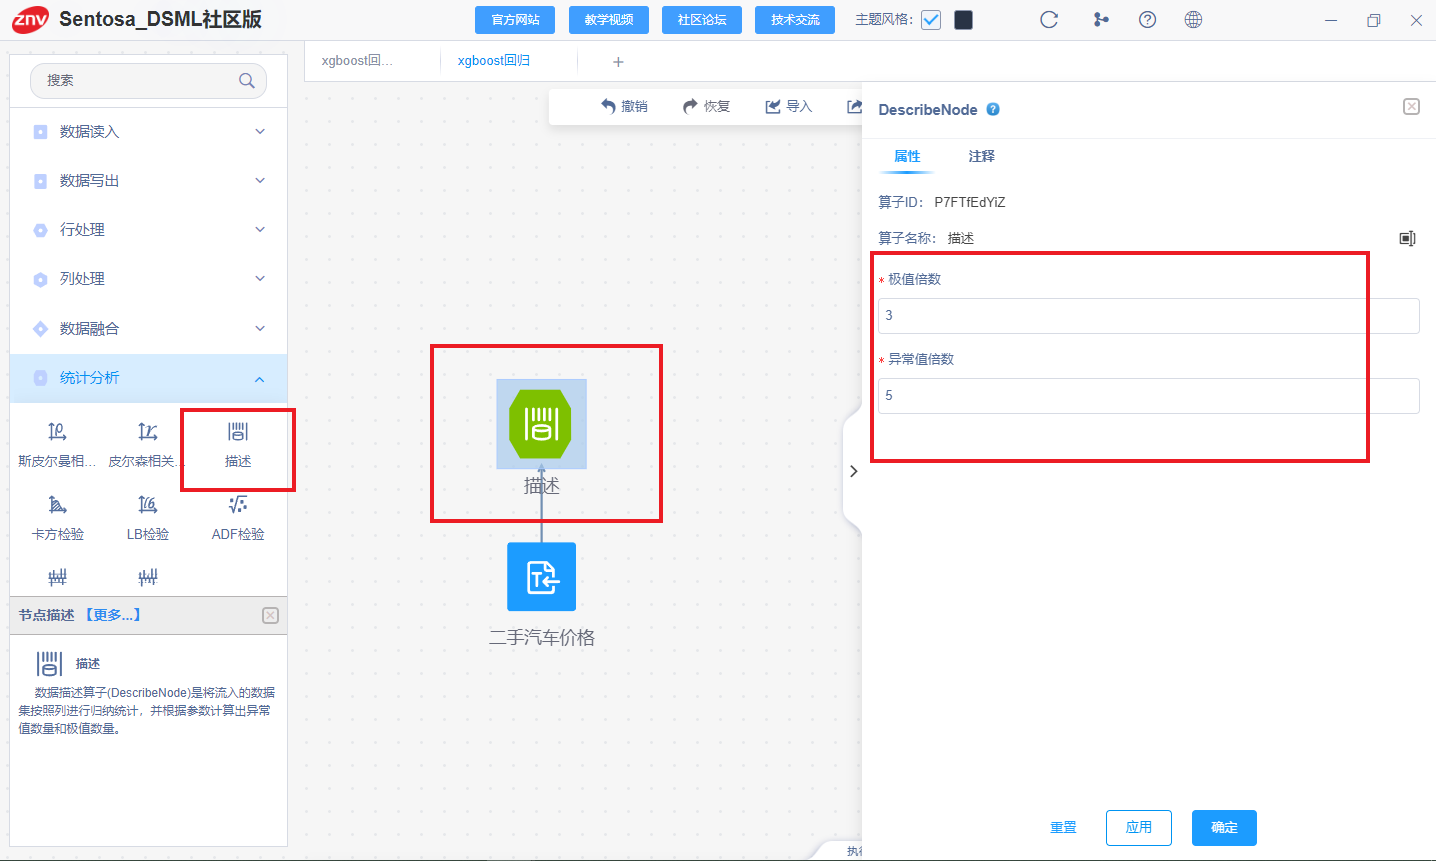The image size is (1436, 861).
Task: Open the help question mark icon in title bar
Action: pos(1148,20)
